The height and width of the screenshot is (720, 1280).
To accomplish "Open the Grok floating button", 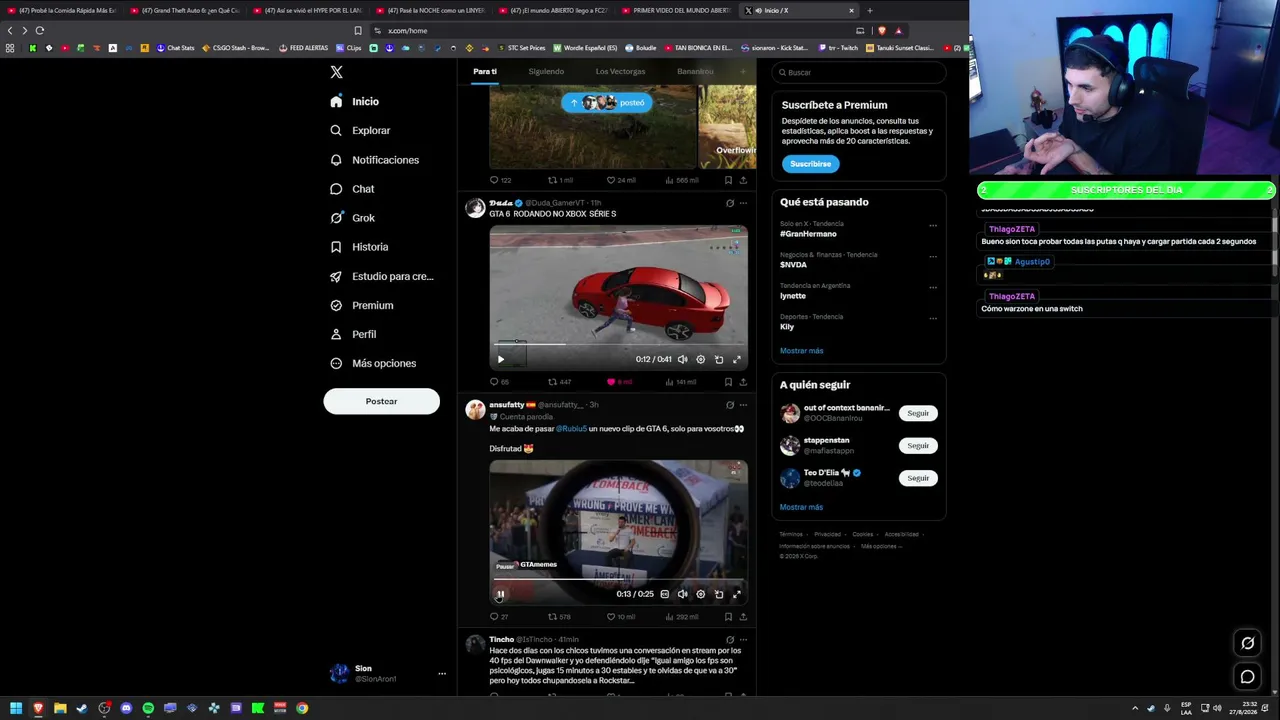I will coord(1248,643).
